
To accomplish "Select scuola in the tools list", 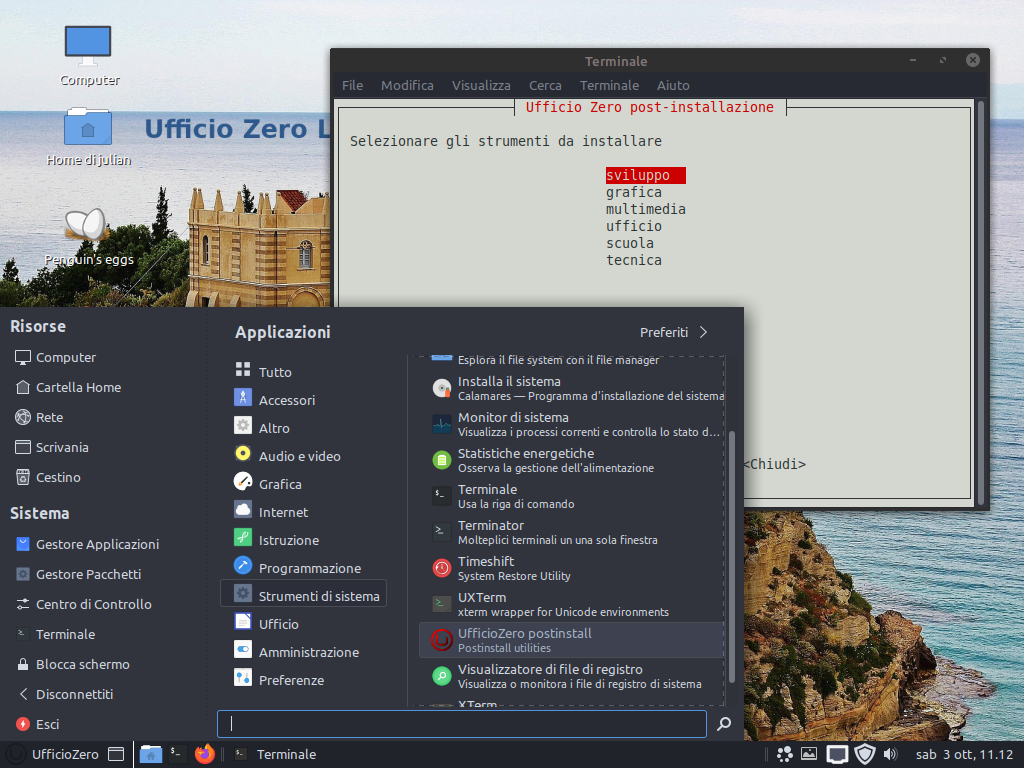I will point(630,243).
